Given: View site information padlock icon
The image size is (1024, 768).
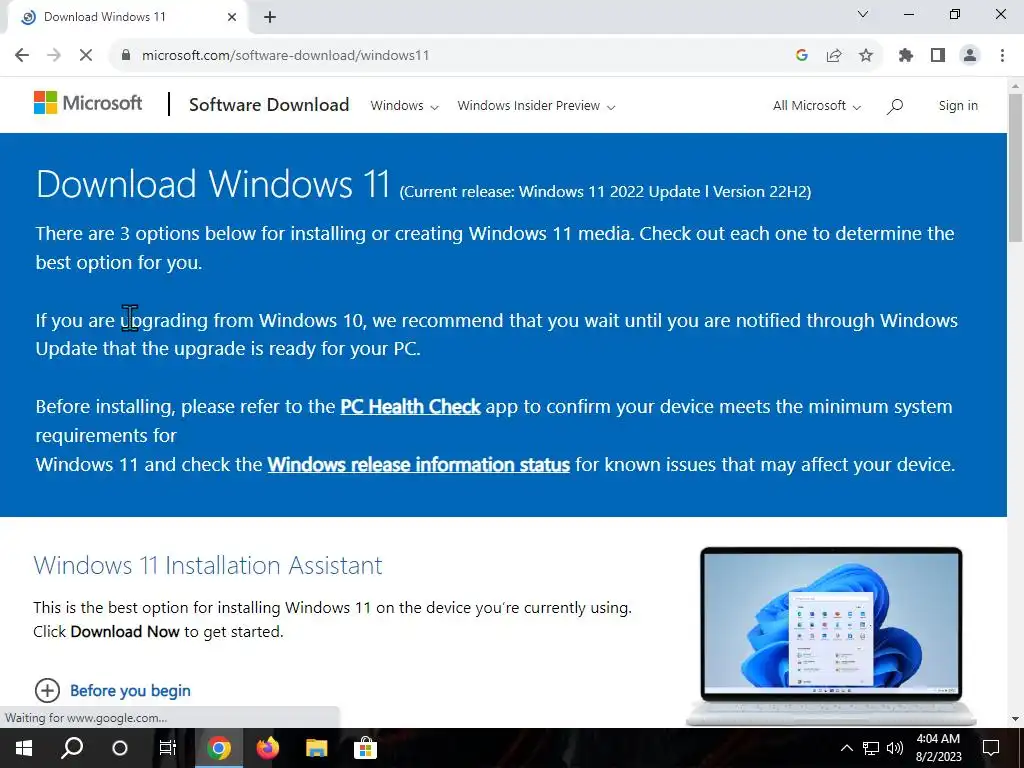Looking at the screenshot, I should coord(126,56).
